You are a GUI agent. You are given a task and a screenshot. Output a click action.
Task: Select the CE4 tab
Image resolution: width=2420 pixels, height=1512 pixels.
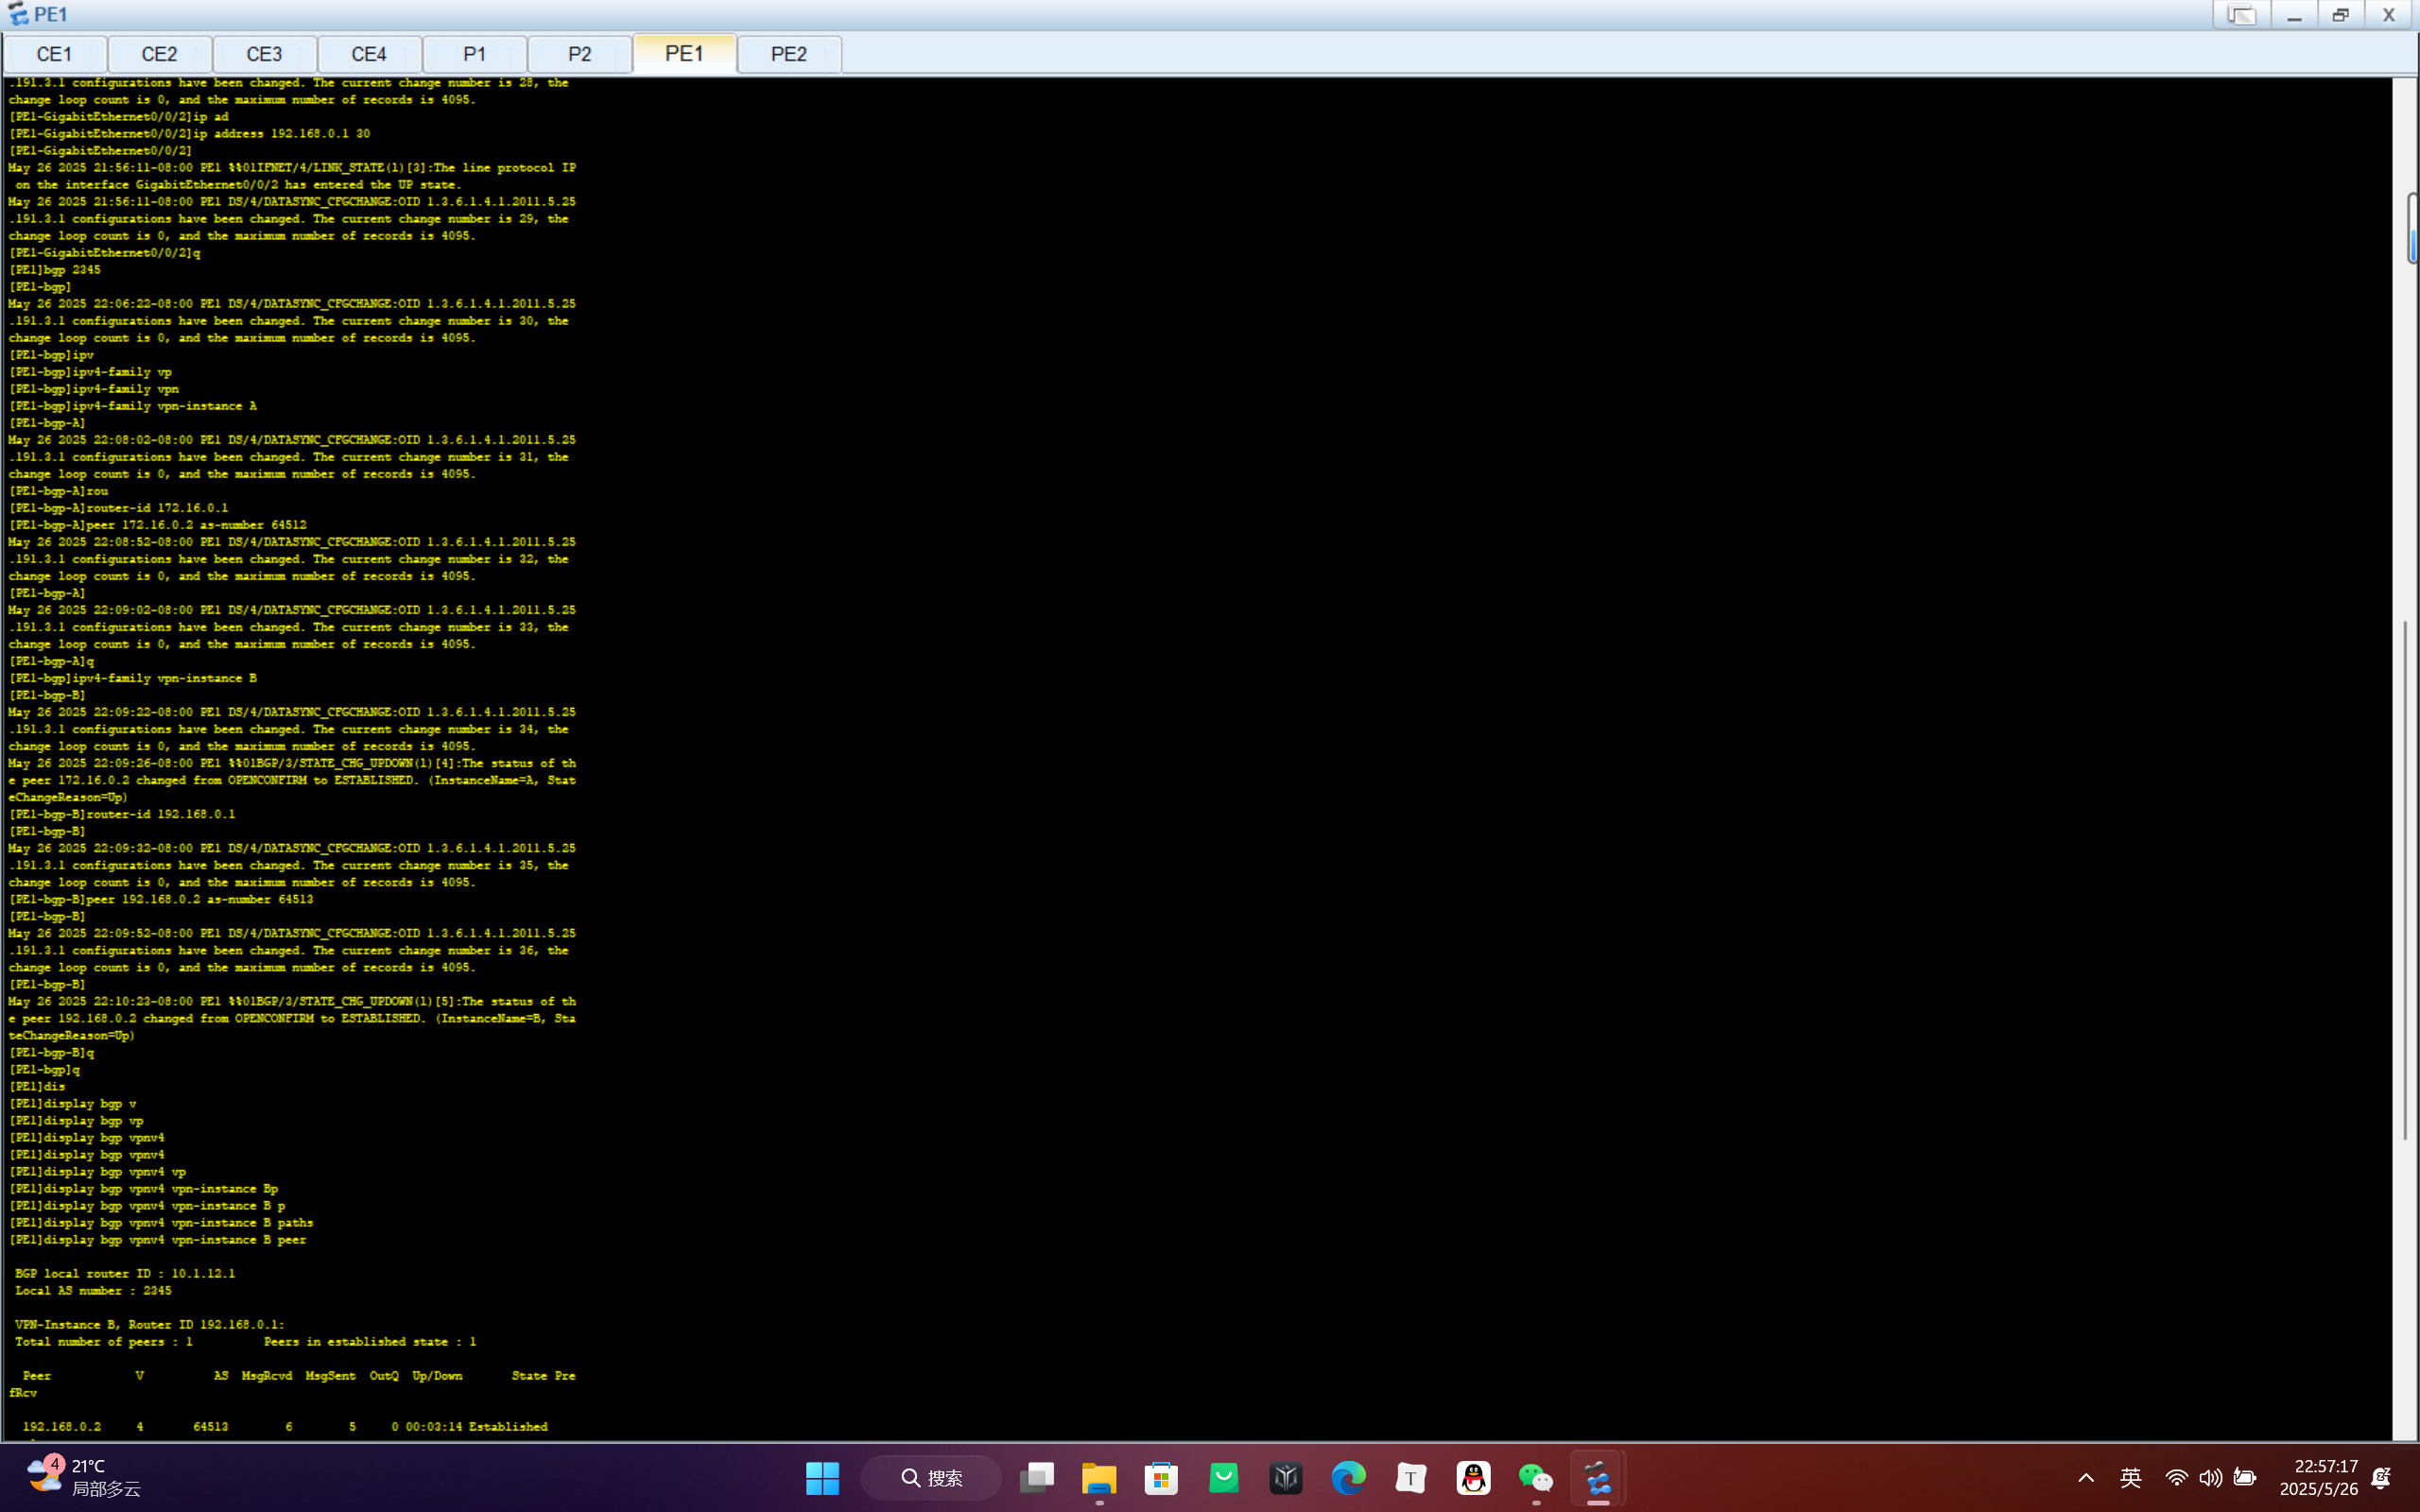pyautogui.click(x=369, y=54)
